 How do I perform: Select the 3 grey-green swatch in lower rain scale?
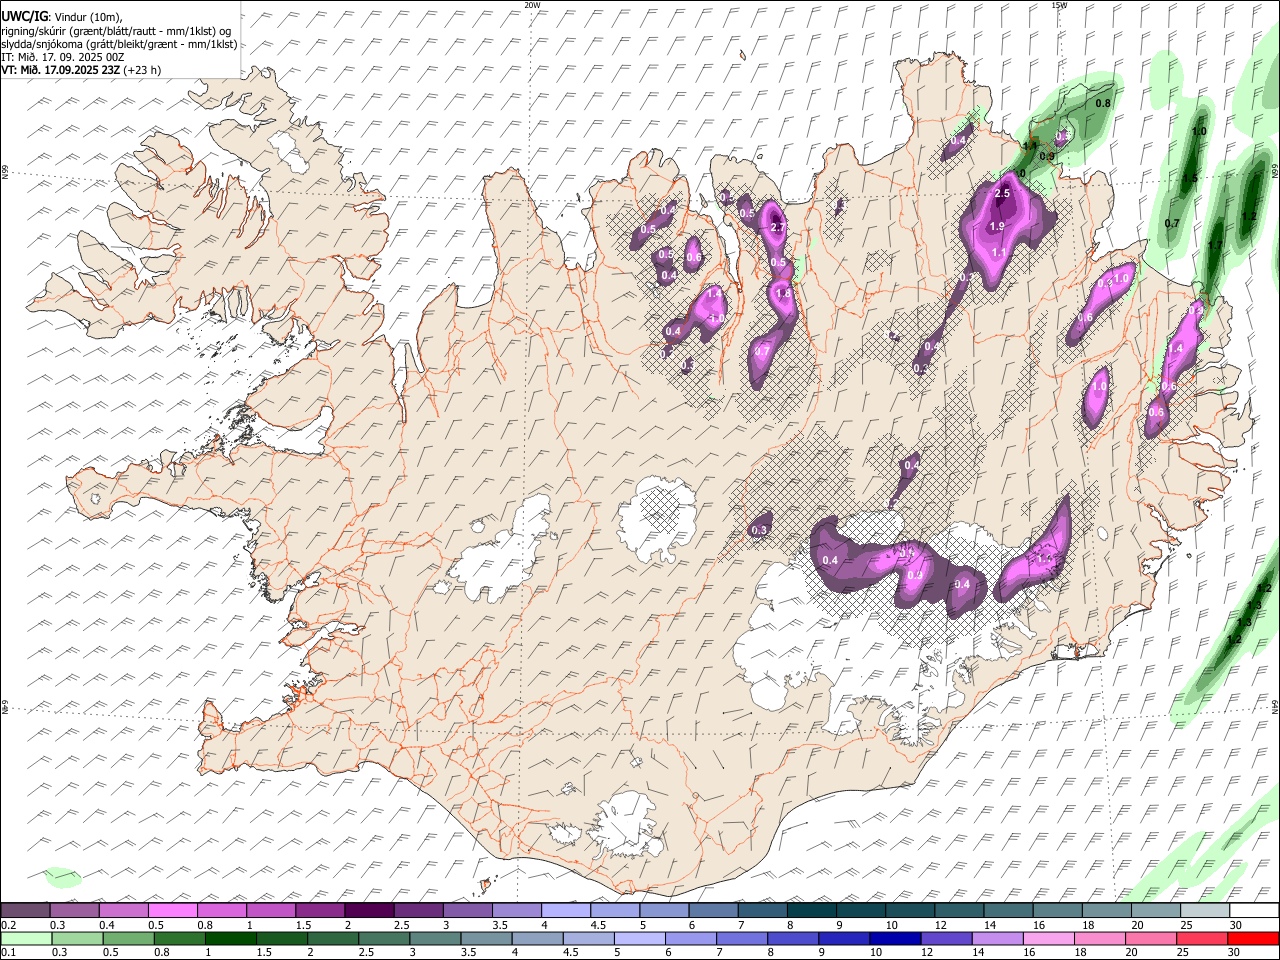click(x=435, y=939)
